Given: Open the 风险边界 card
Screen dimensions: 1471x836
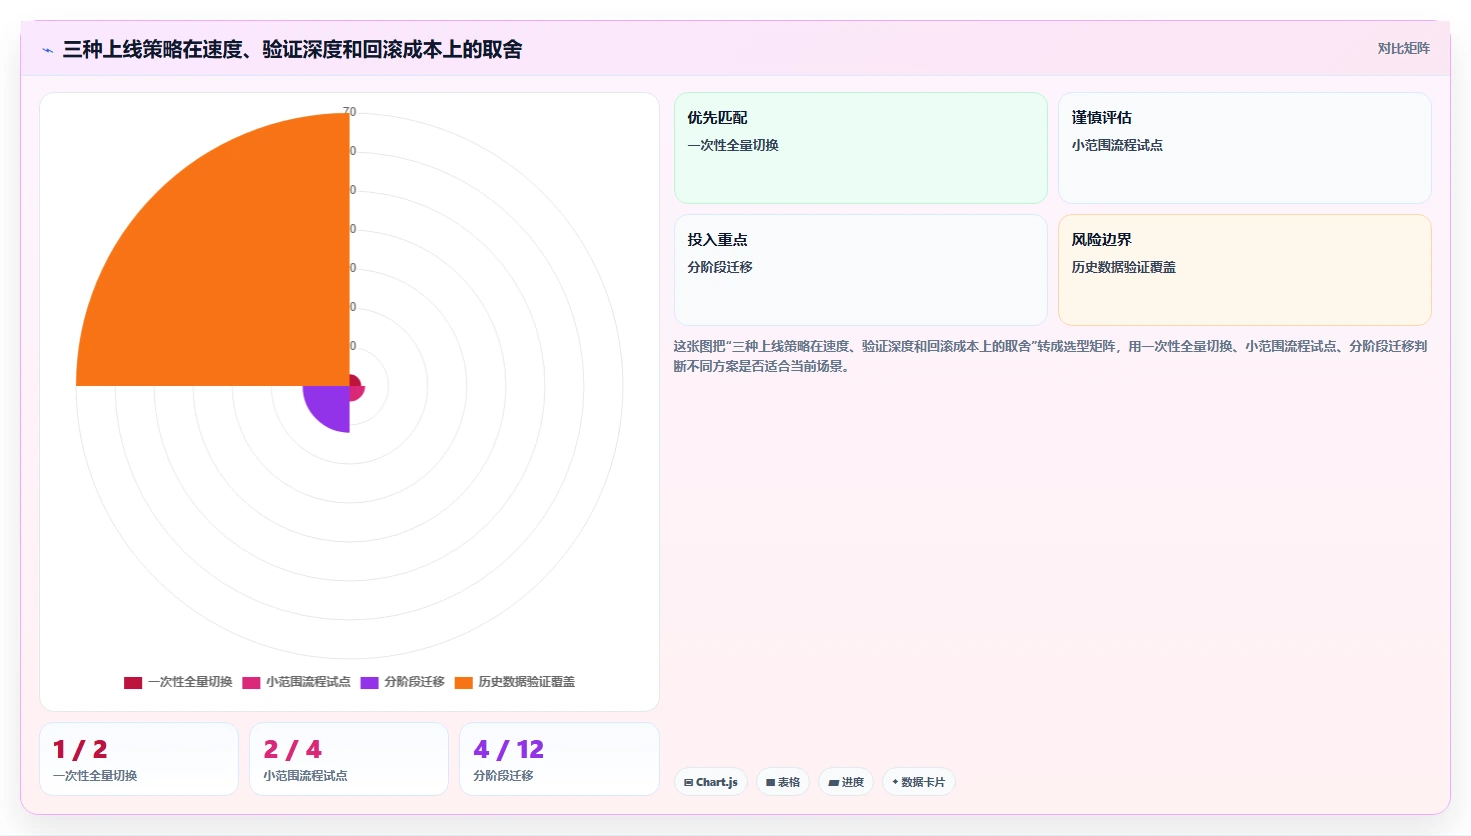Looking at the screenshot, I should [x=1245, y=270].
